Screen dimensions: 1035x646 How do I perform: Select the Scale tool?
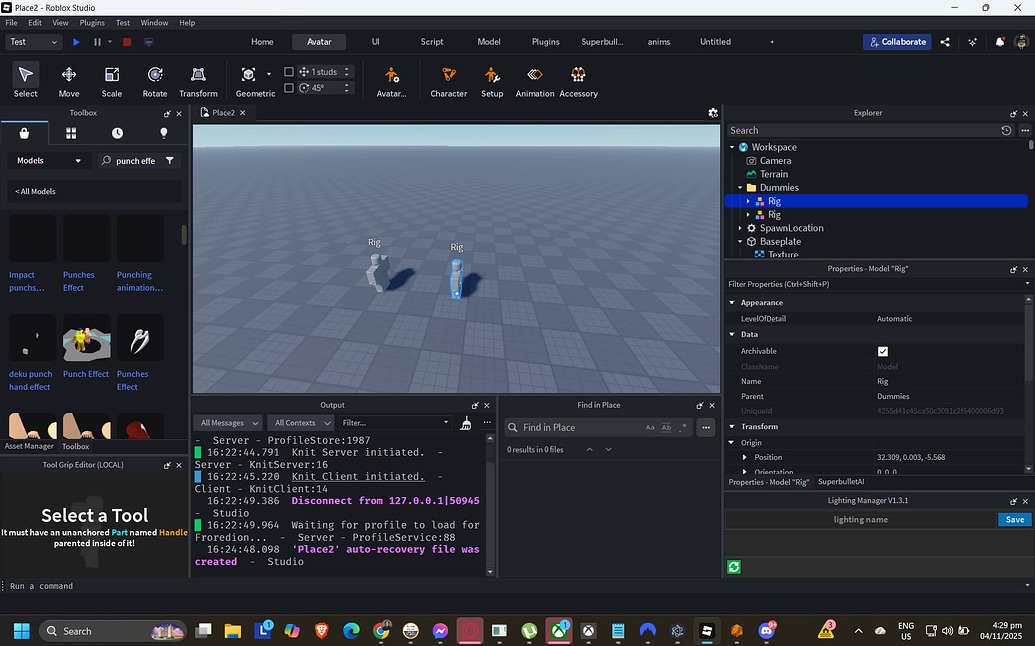[111, 80]
